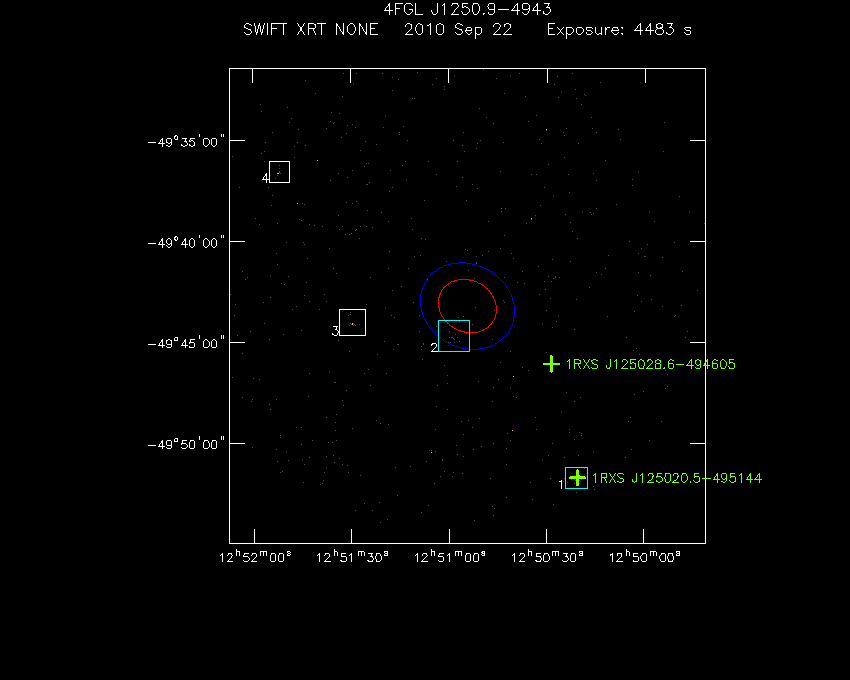Click declination label -49°50'00"
This screenshot has width=850, height=680.
point(186,444)
